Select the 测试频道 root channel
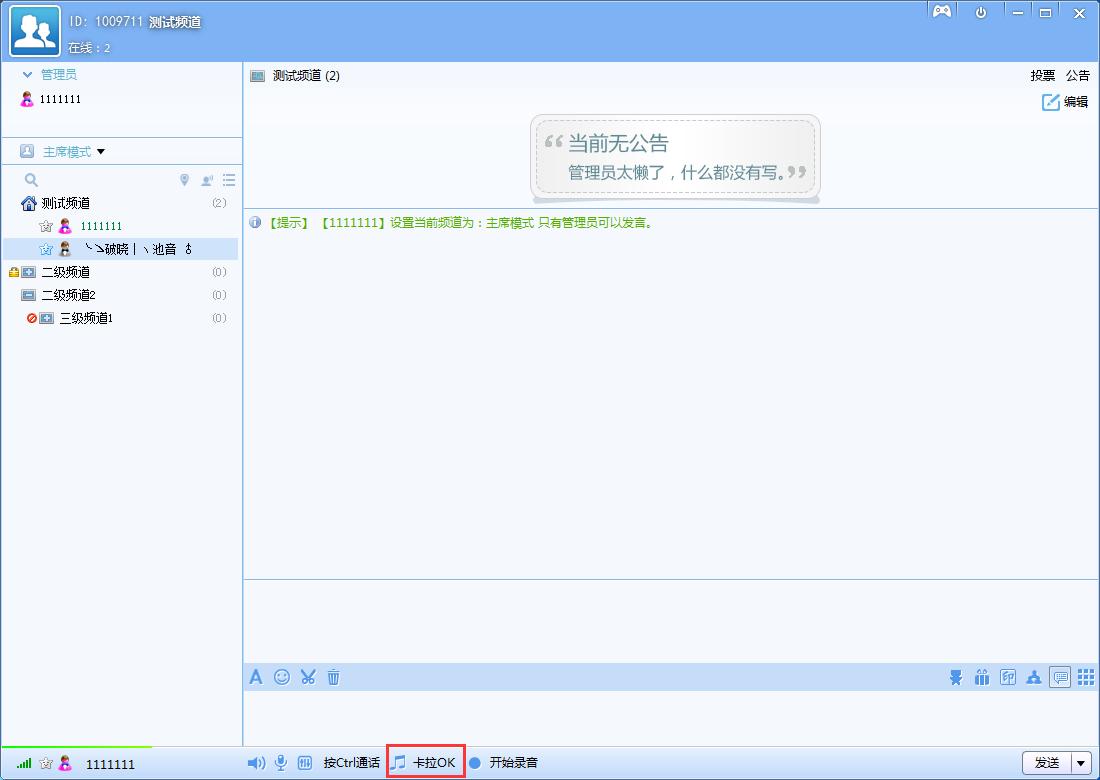Image resolution: width=1100 pixels, height=780 pixels. point(65,203)
